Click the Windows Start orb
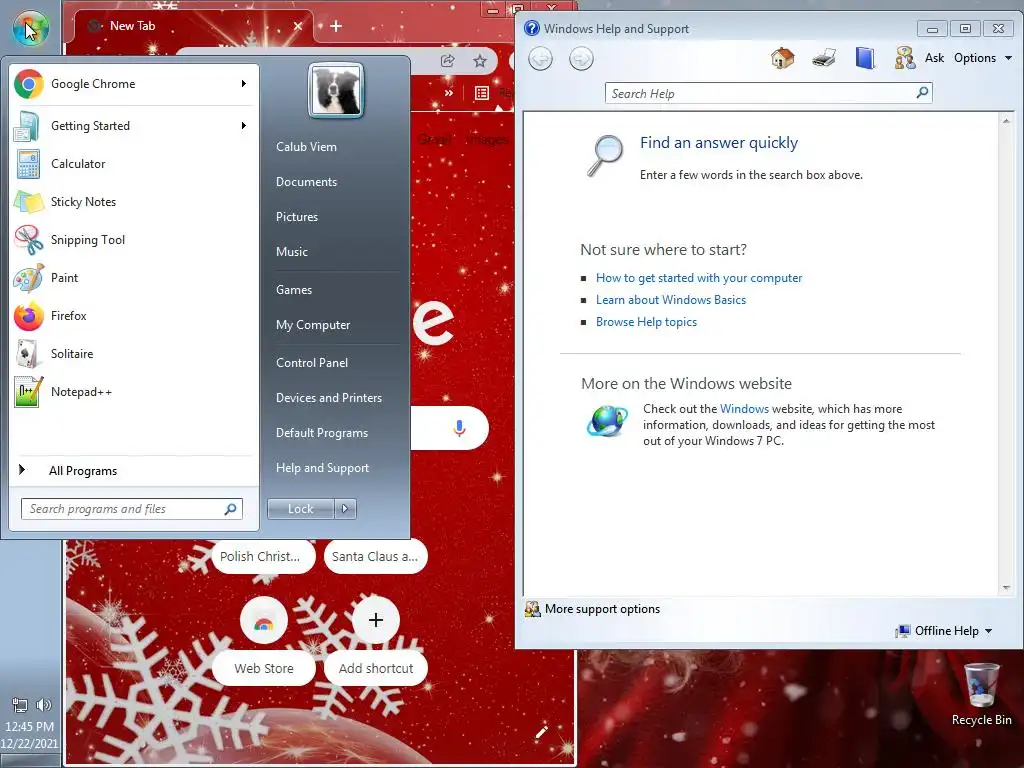Screen dimensions: 1024x768 click(x=30, y=28)
